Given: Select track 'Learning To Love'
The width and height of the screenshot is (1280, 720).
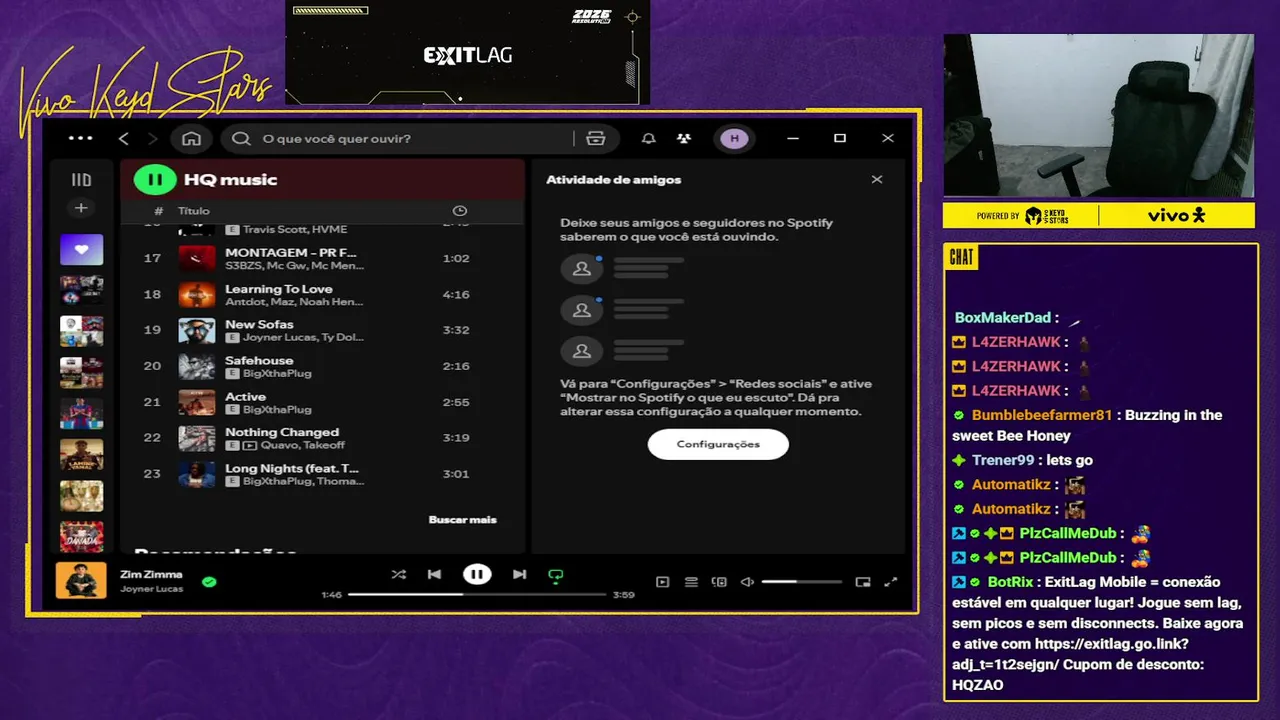Looking at the screenshot, I should point(322,295).
